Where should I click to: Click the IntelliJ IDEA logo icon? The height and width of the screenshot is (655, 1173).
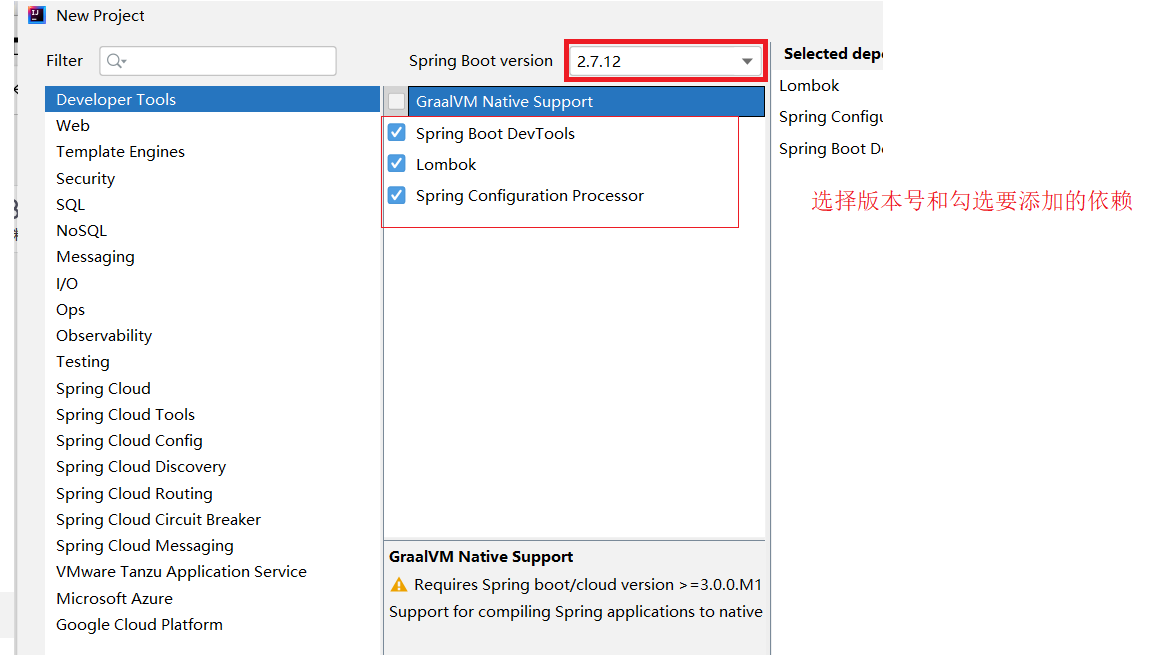(x=35, y=15)
